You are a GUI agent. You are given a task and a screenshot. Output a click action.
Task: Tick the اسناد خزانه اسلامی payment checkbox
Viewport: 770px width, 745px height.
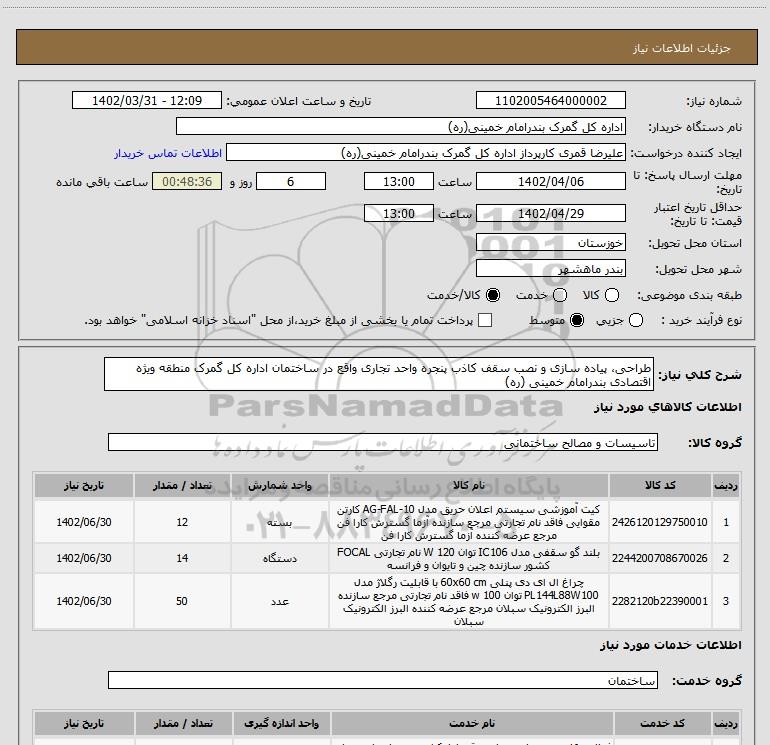click(x=485, y=320)
